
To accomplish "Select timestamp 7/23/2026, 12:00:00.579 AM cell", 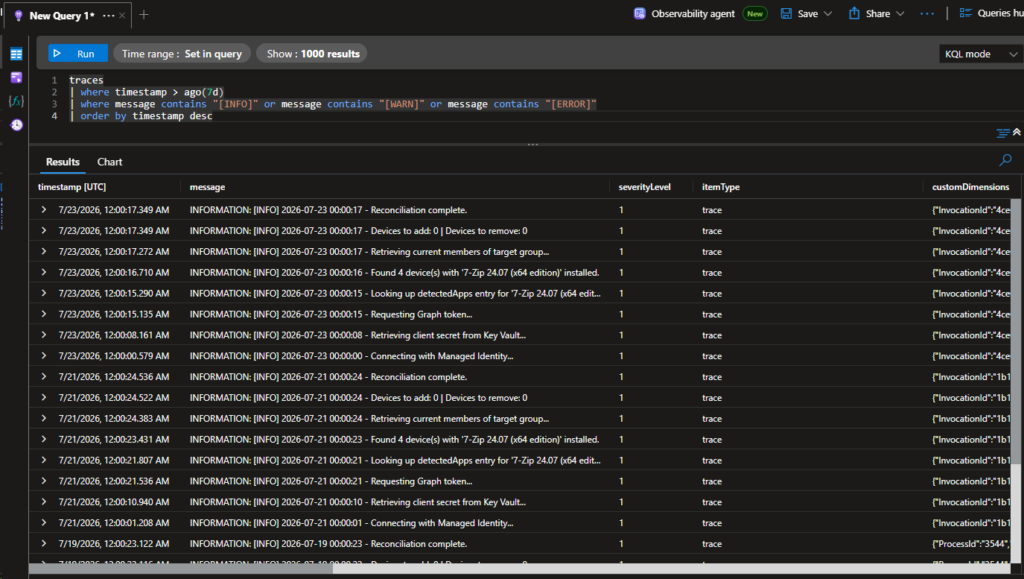I will click(114, 356).
